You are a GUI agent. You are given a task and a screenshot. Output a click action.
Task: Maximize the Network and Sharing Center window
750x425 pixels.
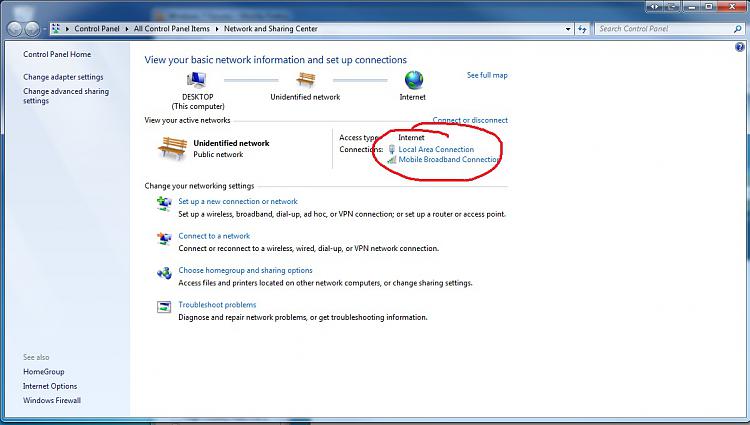point(708,6)
